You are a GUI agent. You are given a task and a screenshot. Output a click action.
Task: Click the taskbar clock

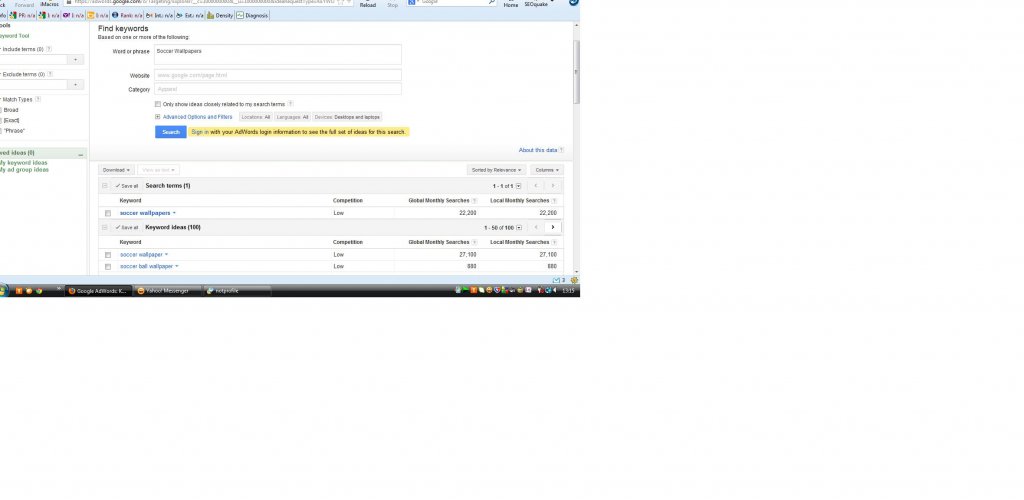point(568,291)
